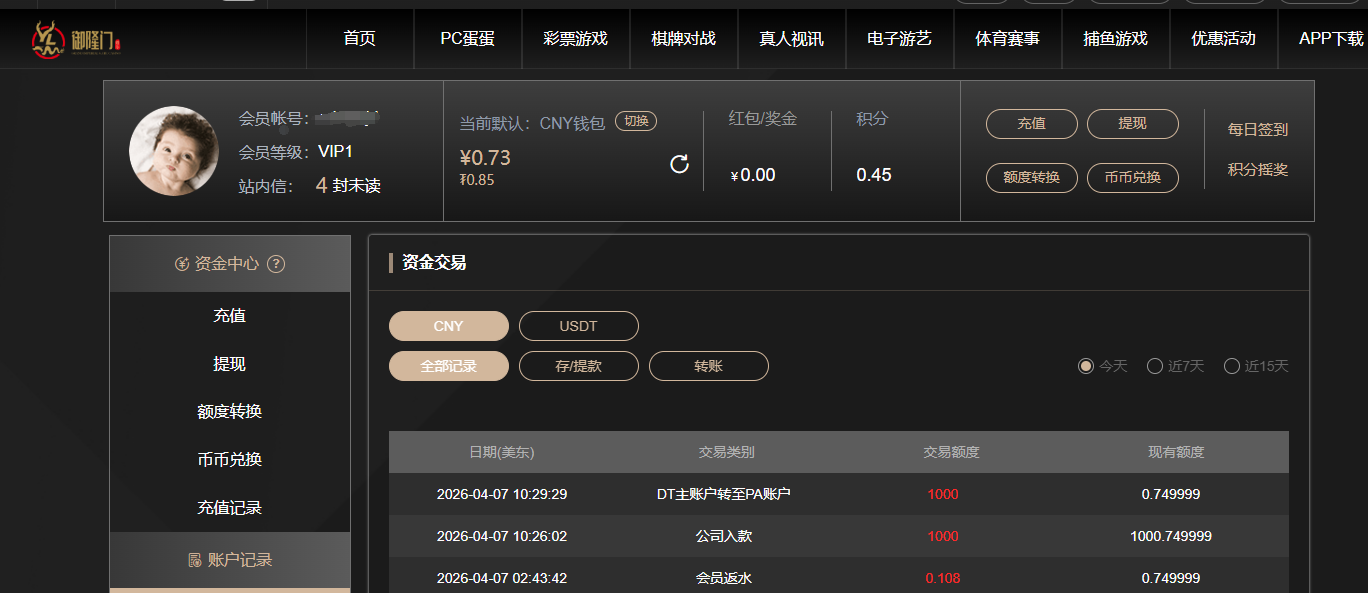Click the 充值 button in header panel
The width and height of the screenshot is (1368, 593).
pos(1031,124)
